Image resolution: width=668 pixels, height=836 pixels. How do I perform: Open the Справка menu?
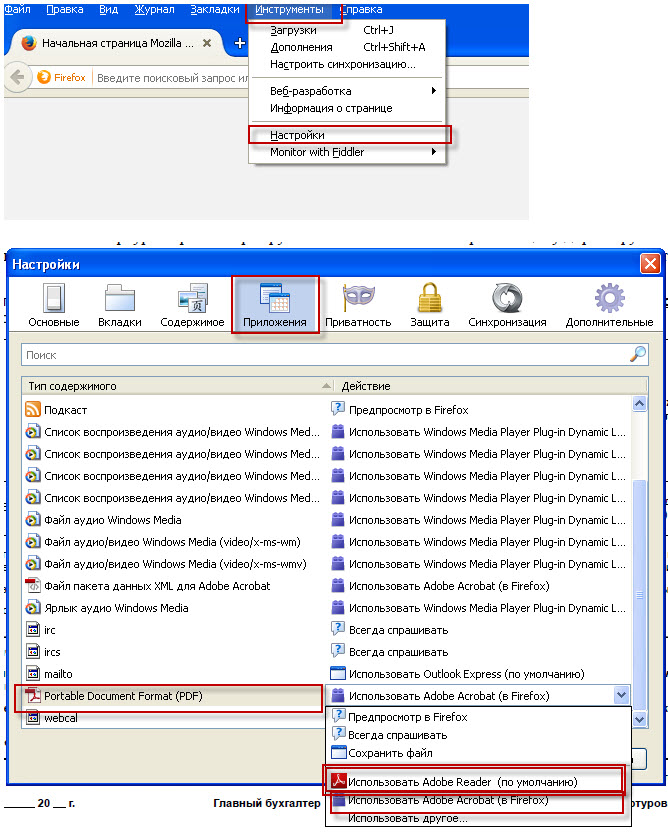pyautogui.click(x=361, y=9)
